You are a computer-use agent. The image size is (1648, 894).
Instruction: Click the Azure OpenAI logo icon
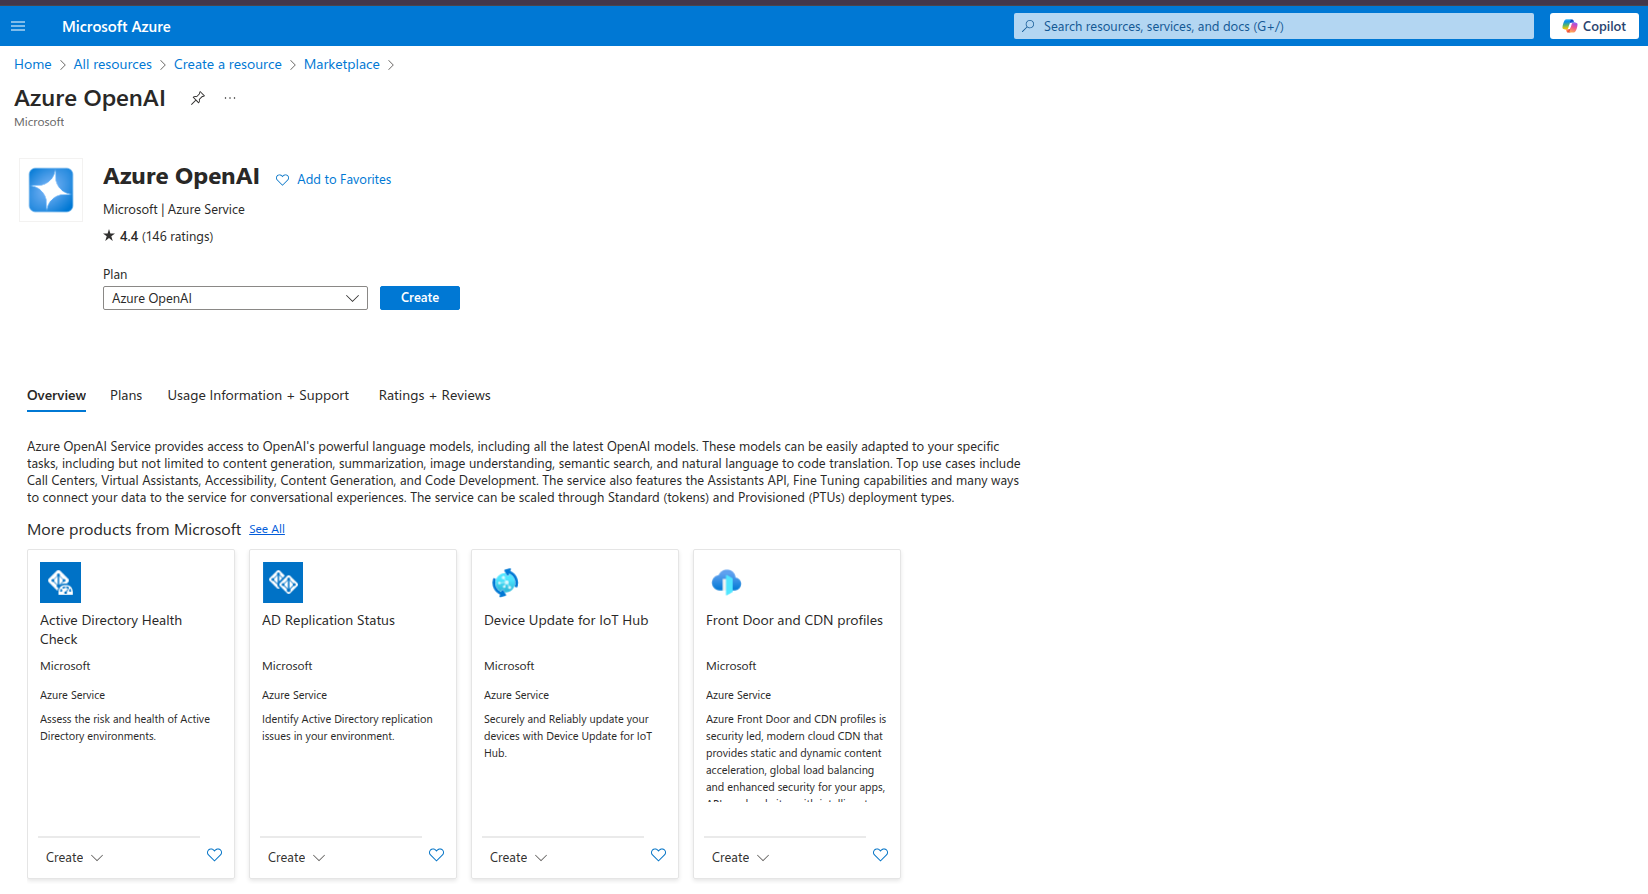tap(51, 190)
